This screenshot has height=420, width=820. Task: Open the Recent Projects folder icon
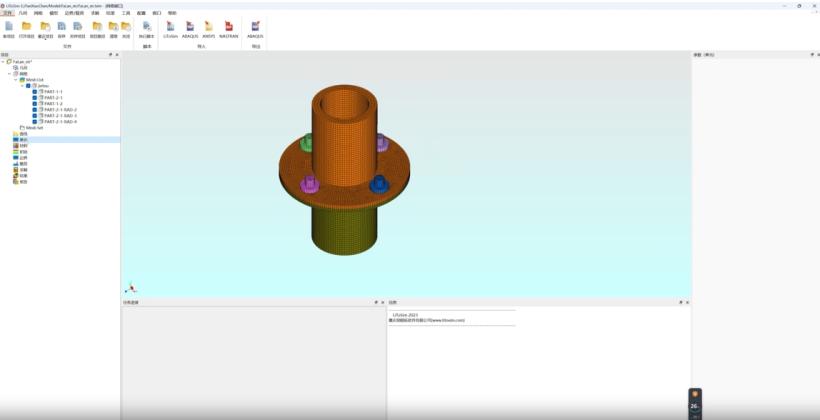tap(45, 27)
